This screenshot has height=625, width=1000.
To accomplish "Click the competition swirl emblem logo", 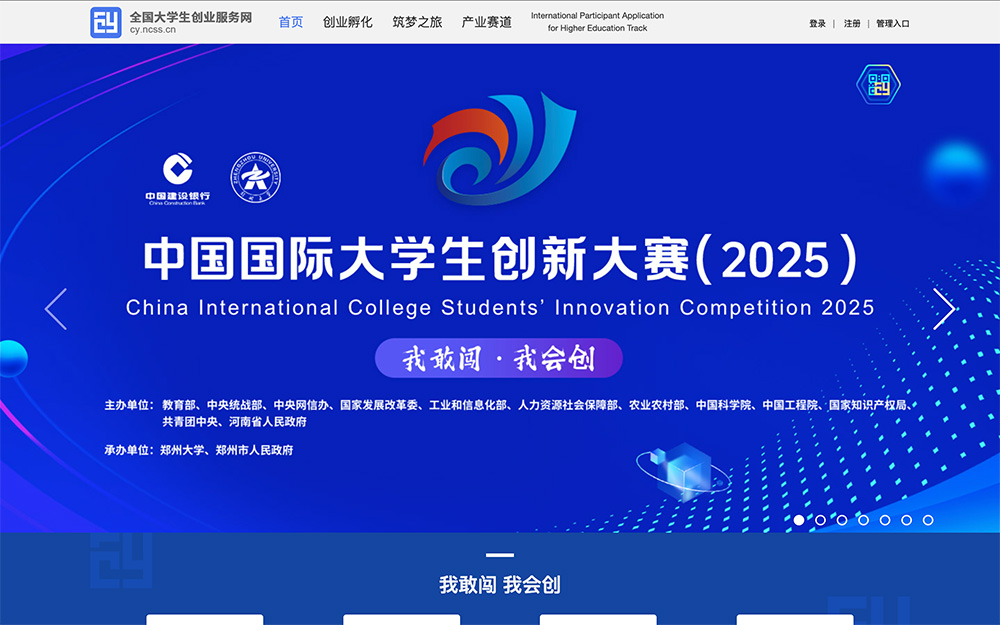I will tap(500, 149).
